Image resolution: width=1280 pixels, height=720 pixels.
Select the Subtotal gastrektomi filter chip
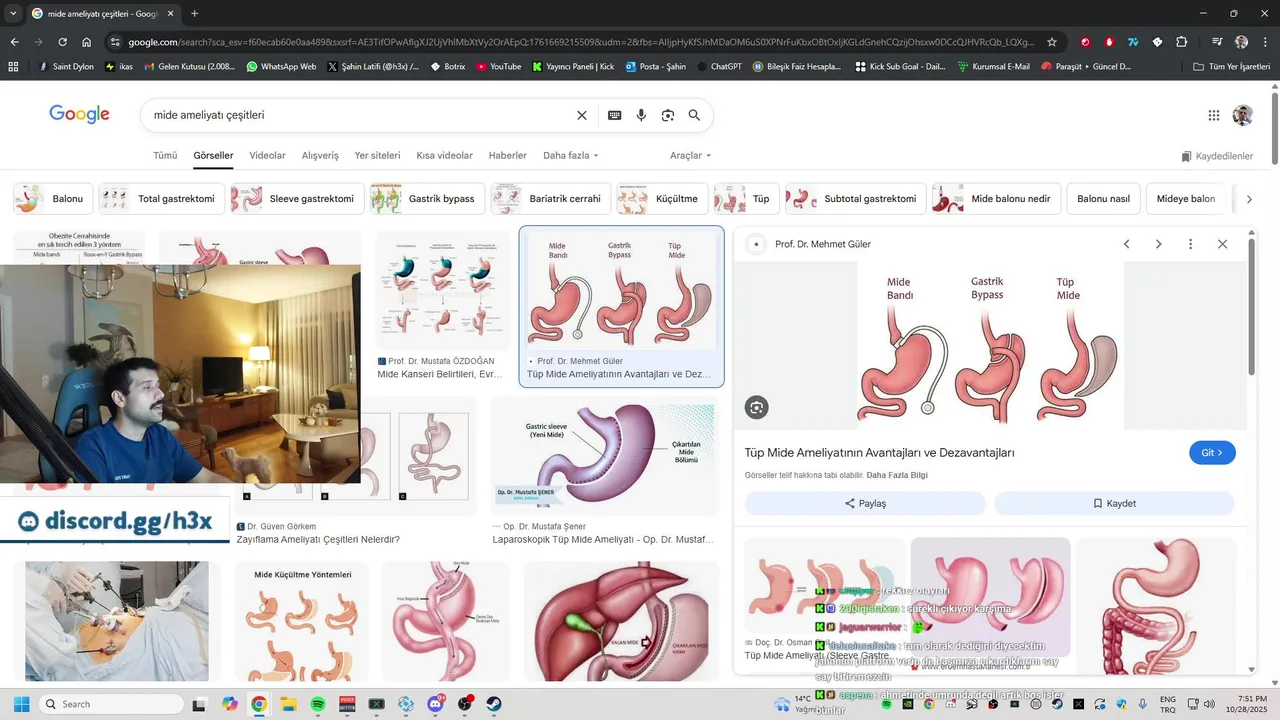pos(856,199)
